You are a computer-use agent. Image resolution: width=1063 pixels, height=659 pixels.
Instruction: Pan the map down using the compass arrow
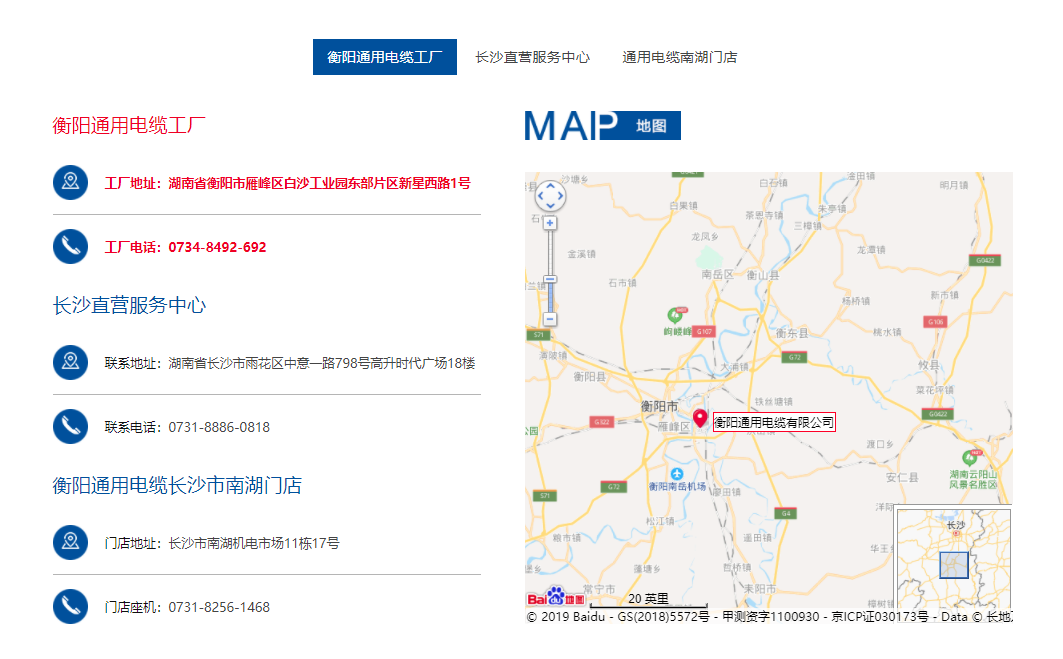549,206
